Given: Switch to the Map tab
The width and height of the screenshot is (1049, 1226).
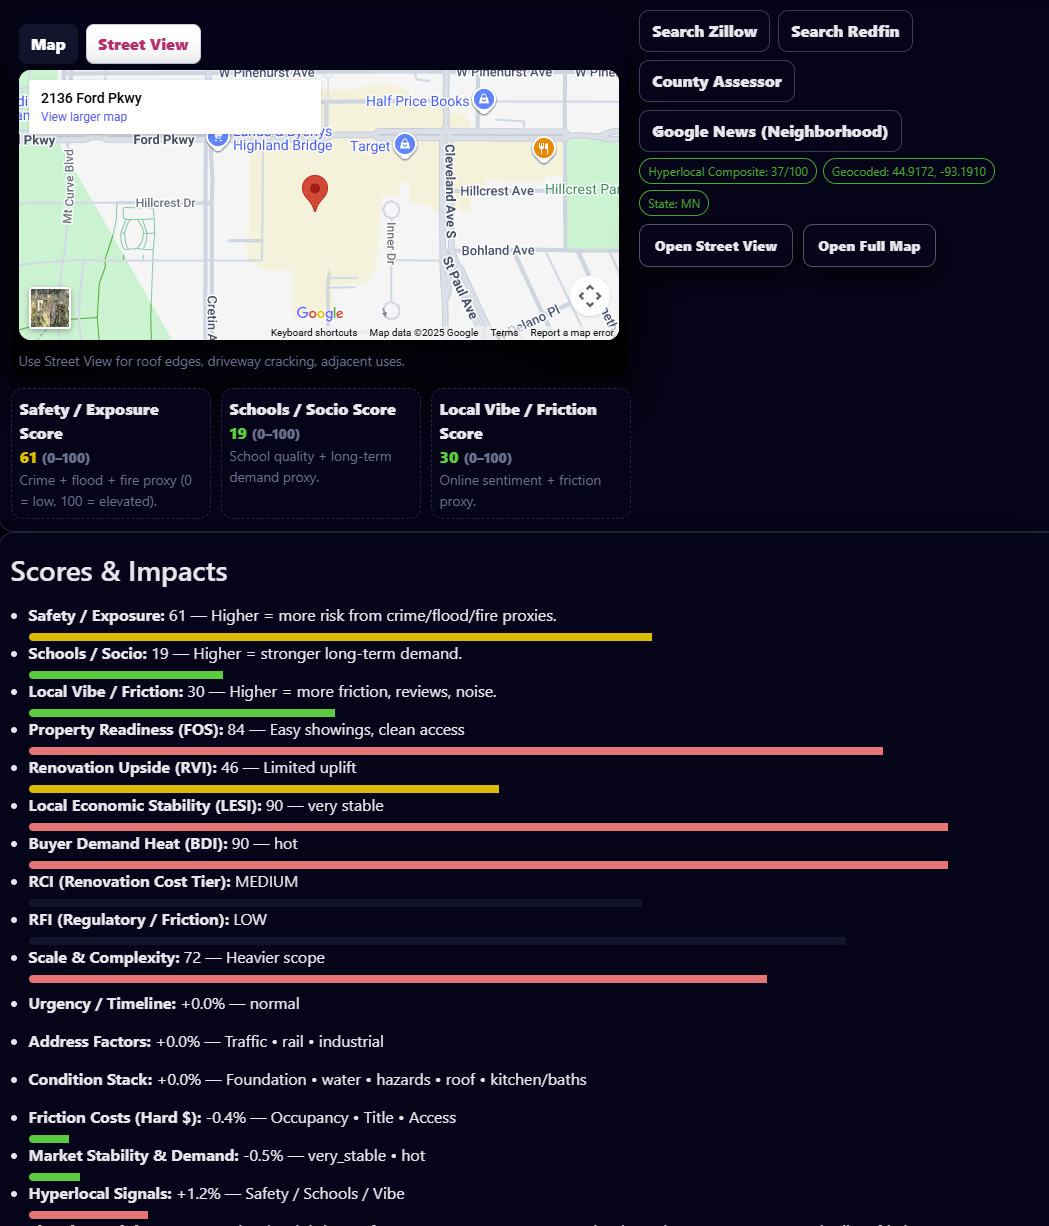Looking at the screenshot, I should click(48, 44).
